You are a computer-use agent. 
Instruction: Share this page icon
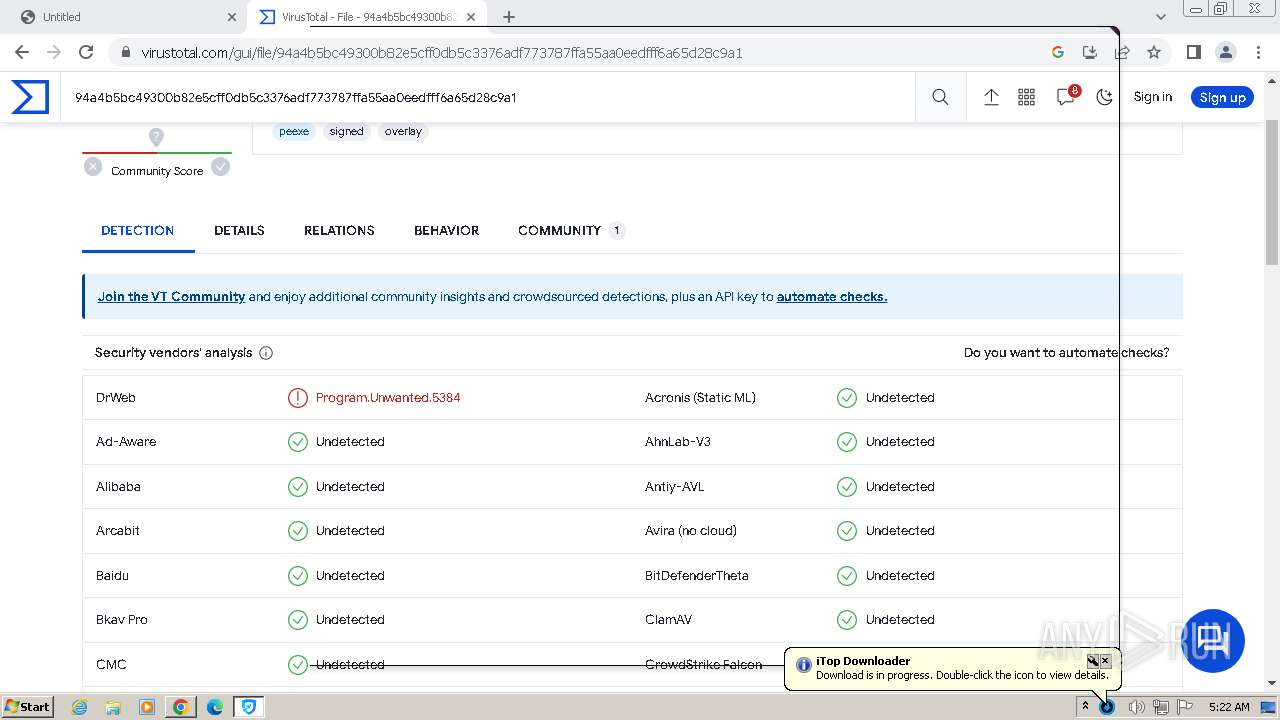click(1122, 52)
